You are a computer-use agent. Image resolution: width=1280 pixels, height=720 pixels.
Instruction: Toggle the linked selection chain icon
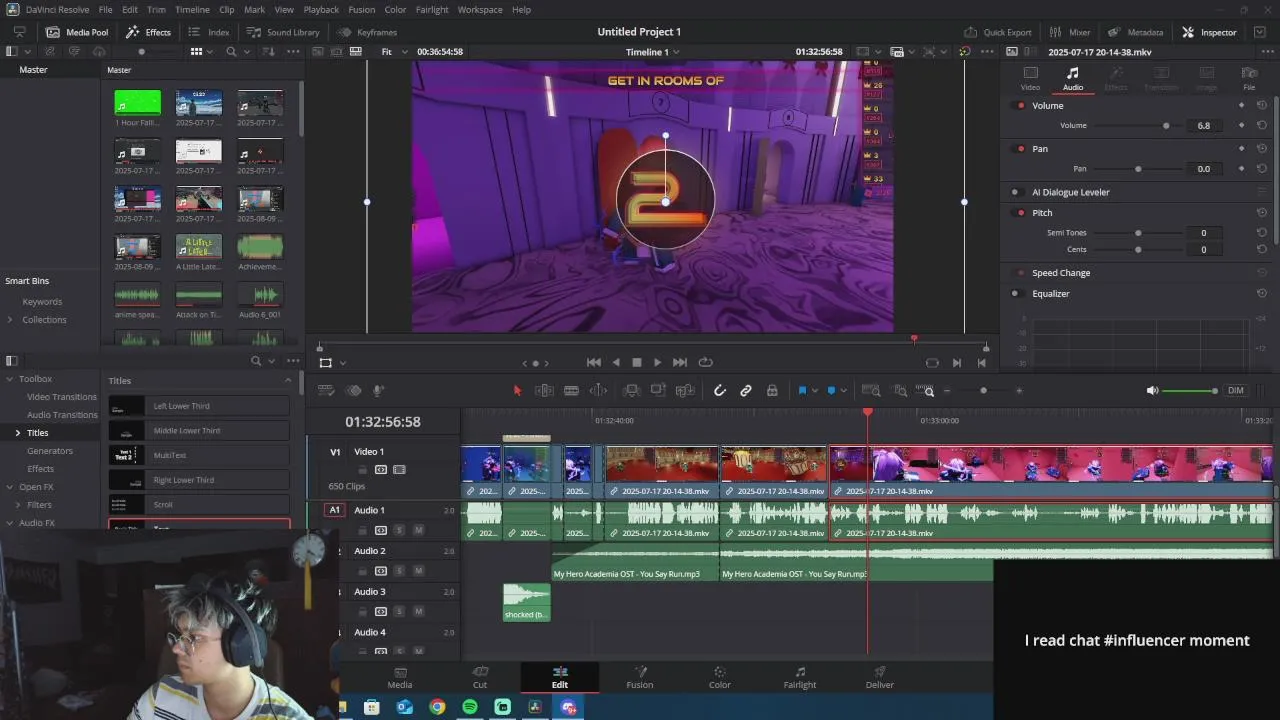click(x=746, y=391)
